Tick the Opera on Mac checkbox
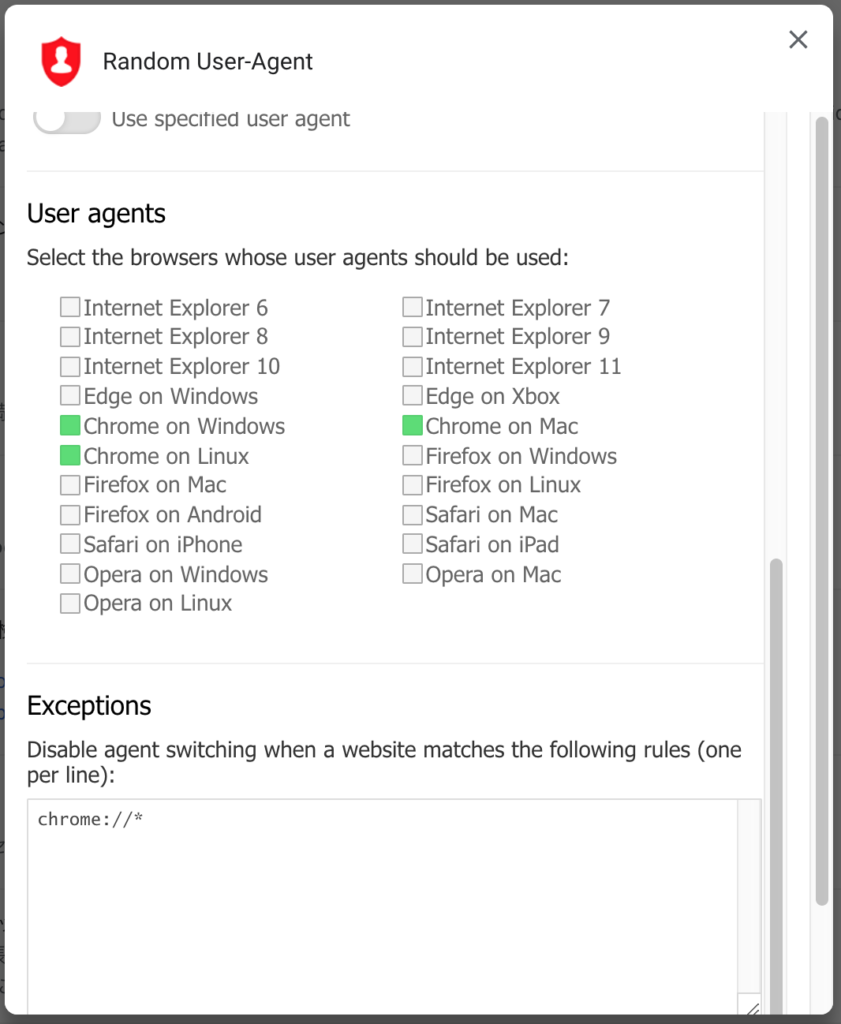 click(412, 574)
